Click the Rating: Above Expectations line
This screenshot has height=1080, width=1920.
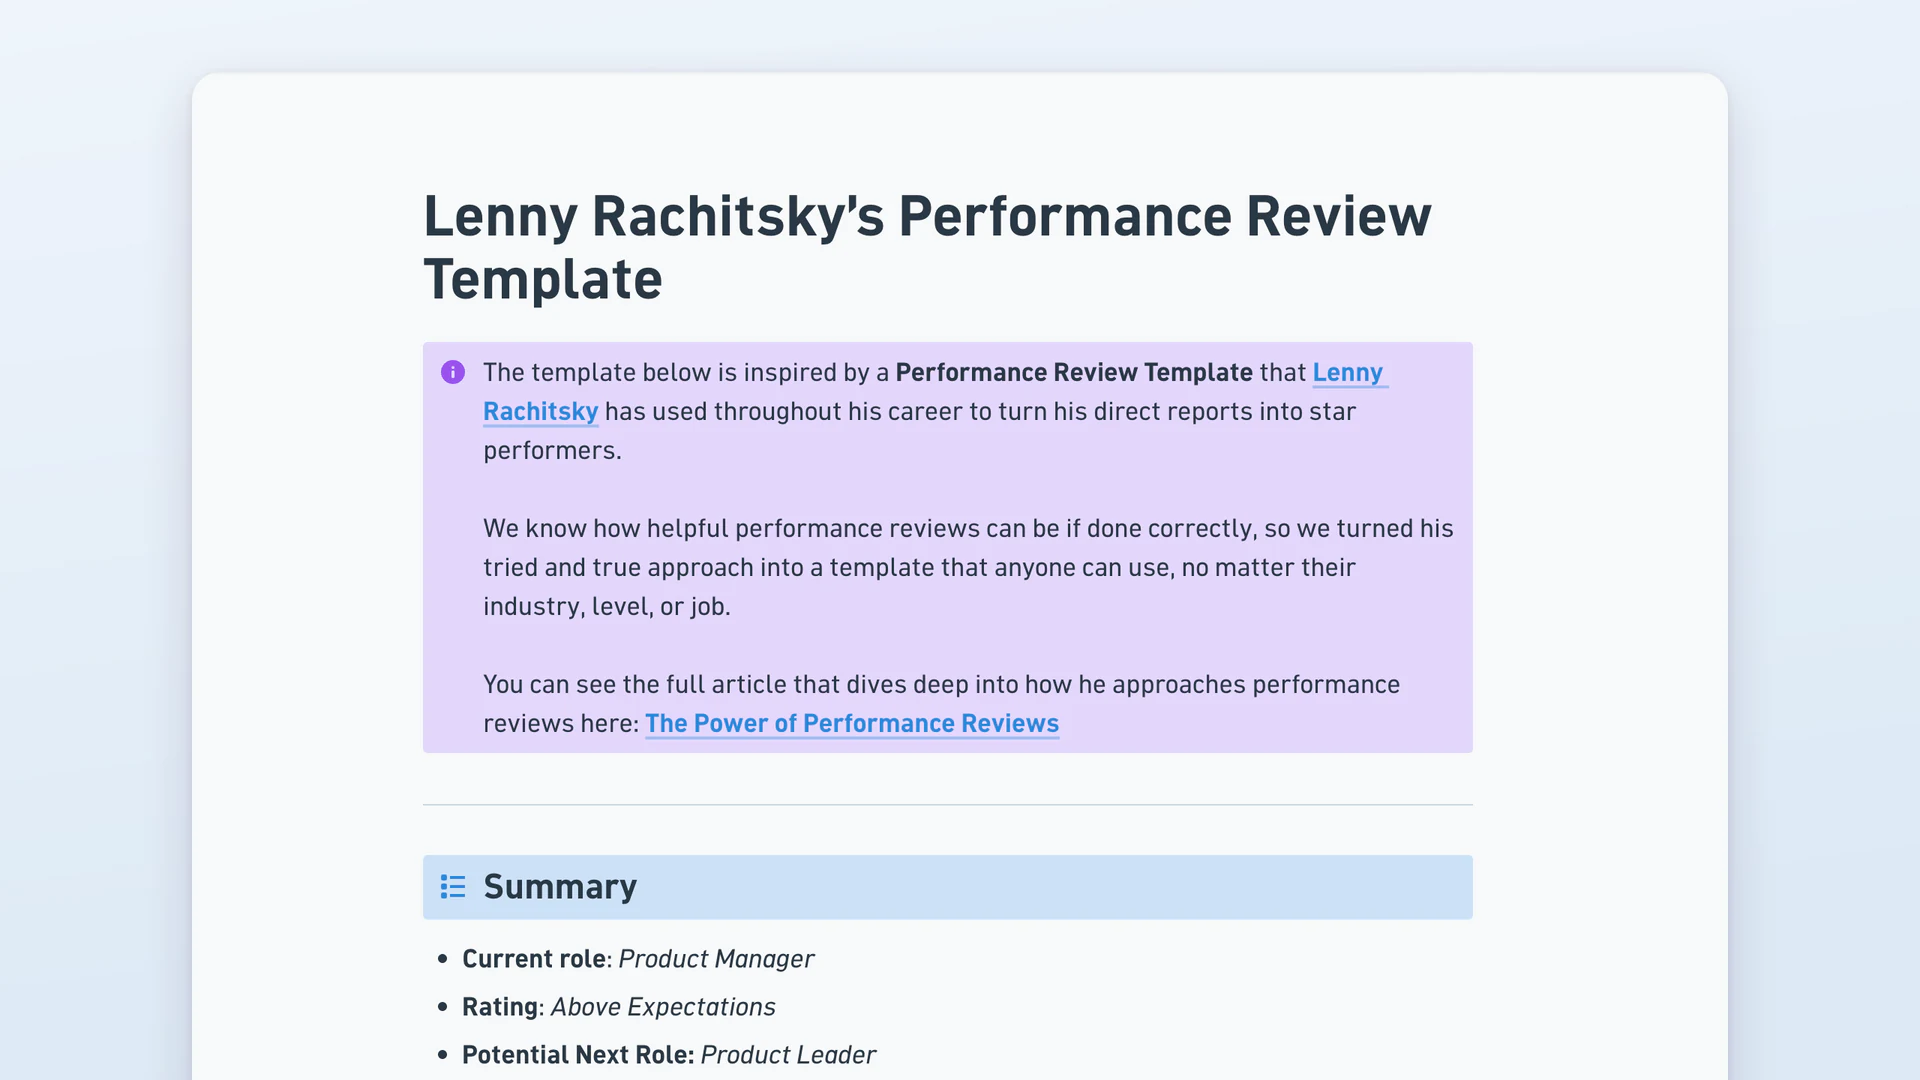pos(619,1007)
